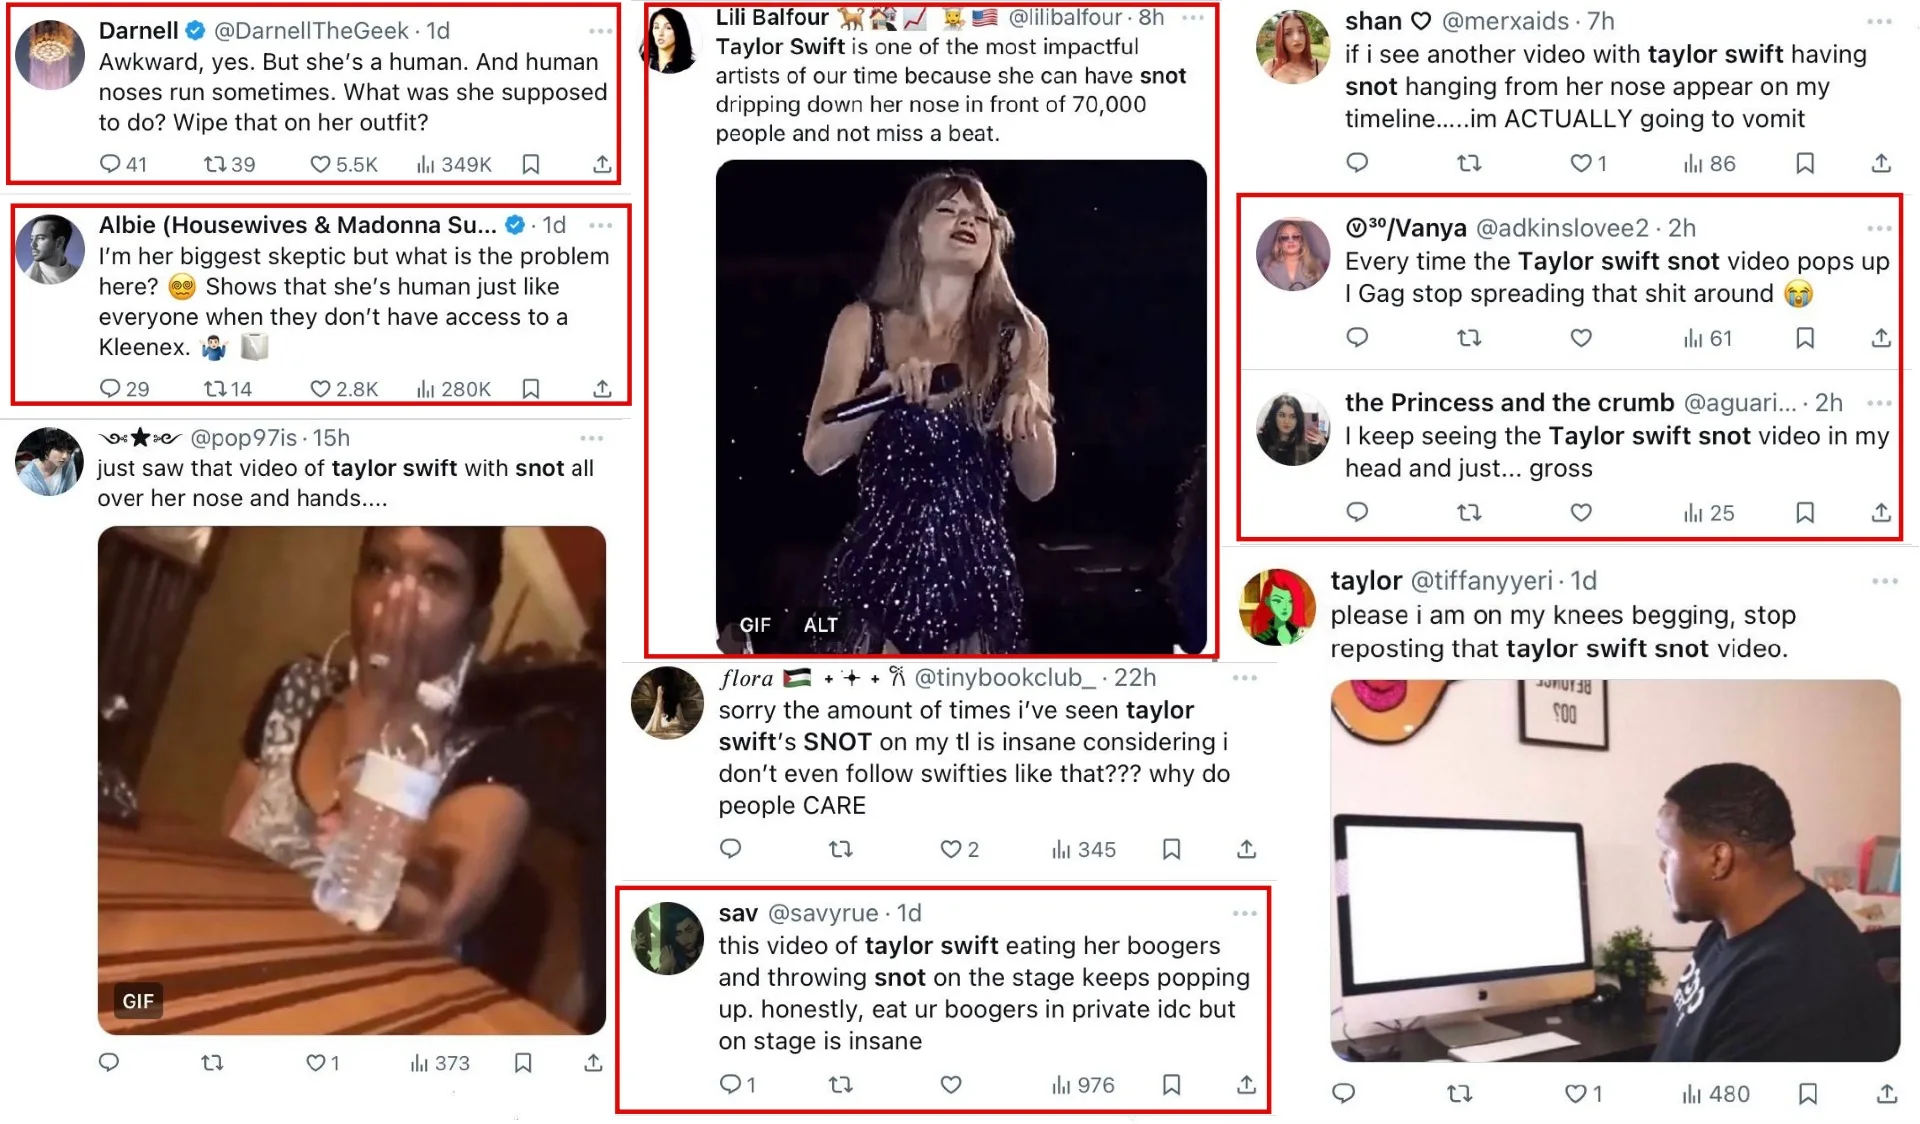1920x1124 pixels.
Task: Open more options on flora's tweet
Action: tap(1244, 678)
